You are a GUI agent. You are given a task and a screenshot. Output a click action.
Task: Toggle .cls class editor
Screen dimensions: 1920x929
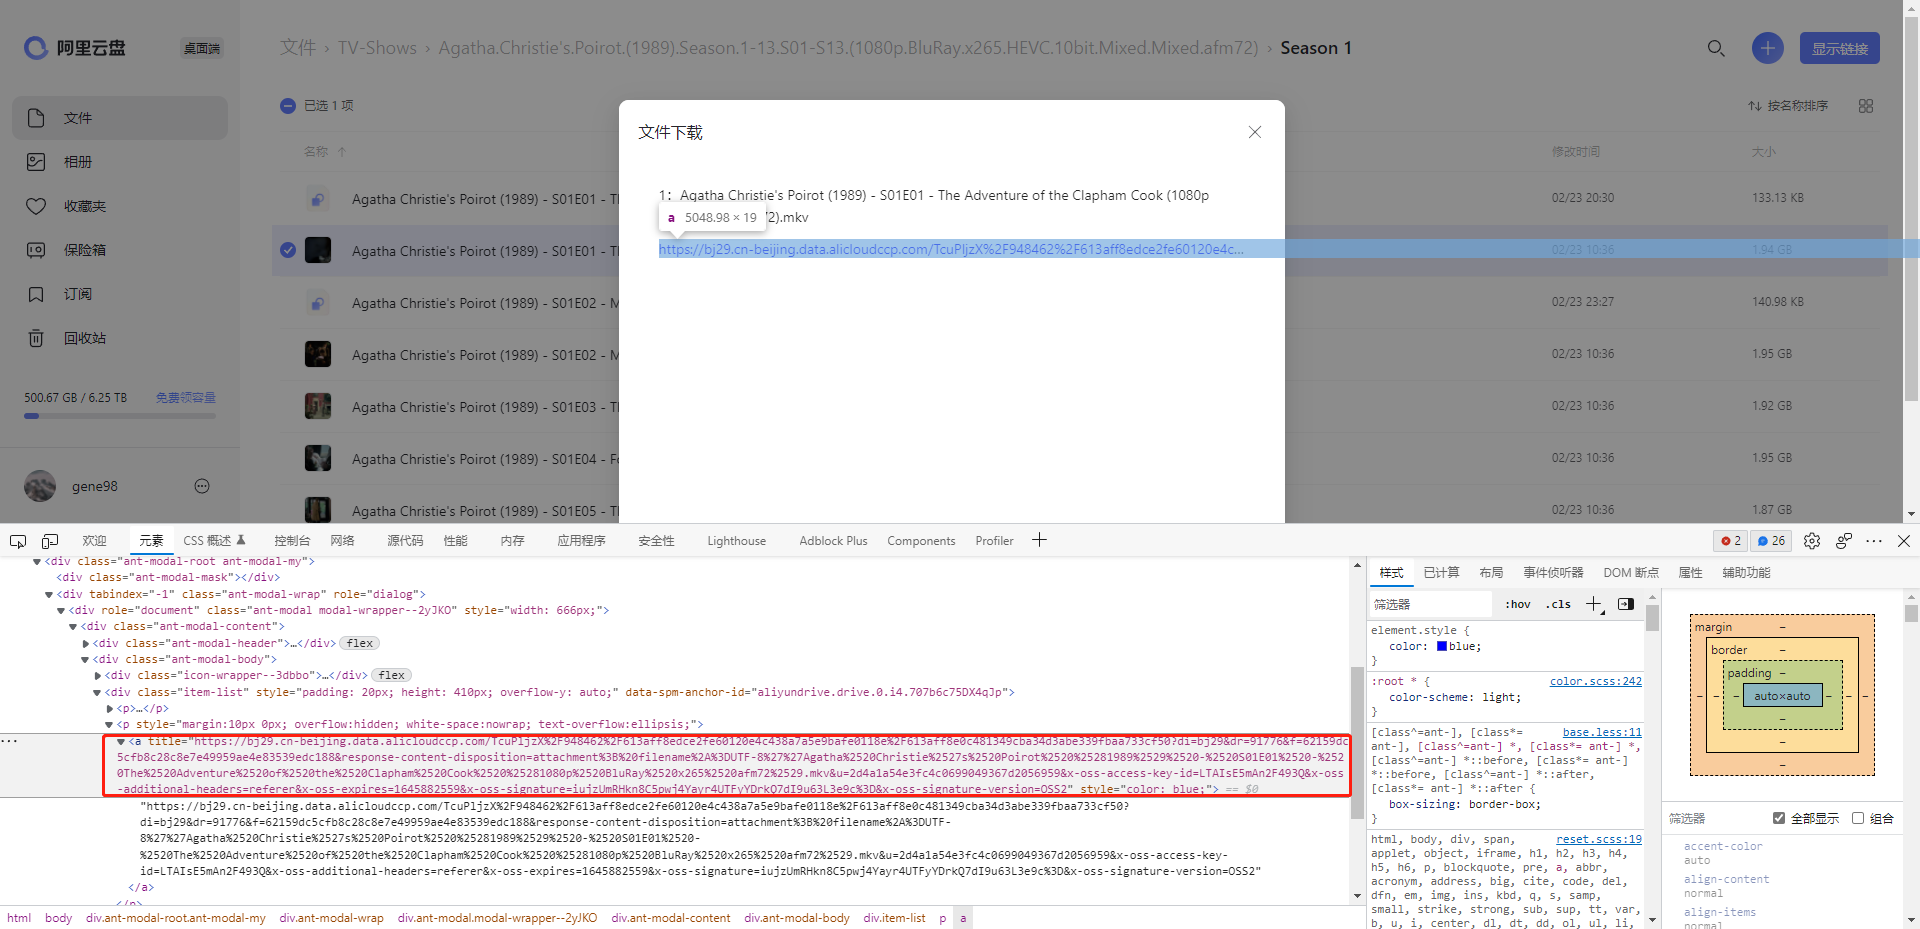tap(1558, 604)
